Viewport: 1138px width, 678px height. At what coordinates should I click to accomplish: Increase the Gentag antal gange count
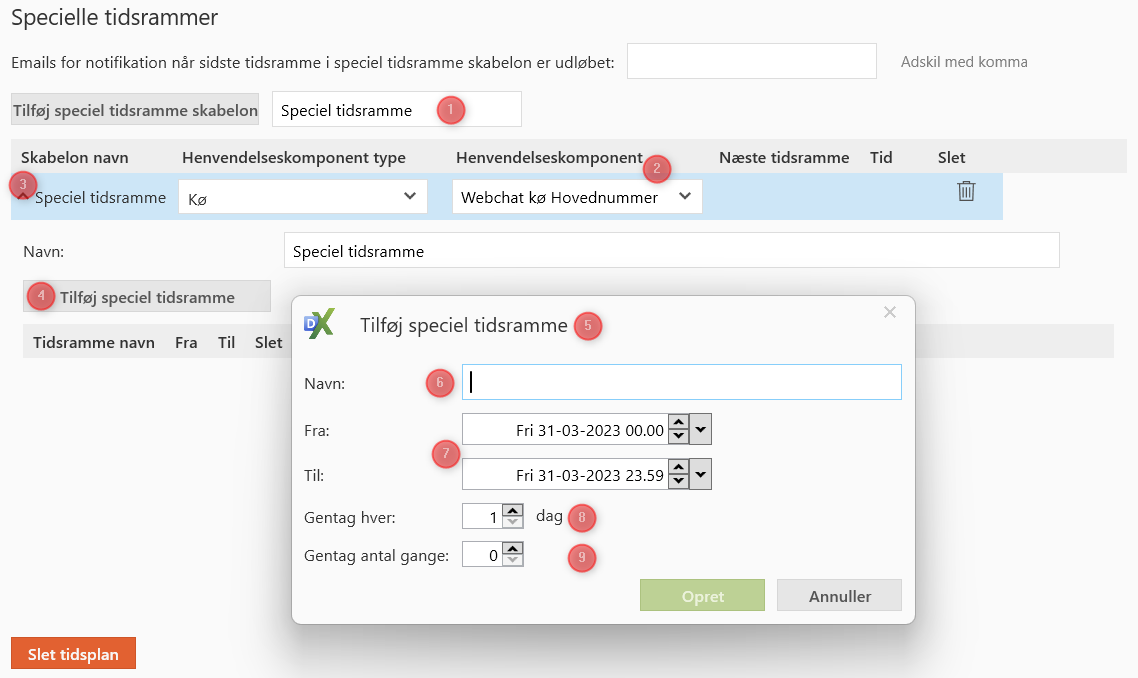pos(513,548)
